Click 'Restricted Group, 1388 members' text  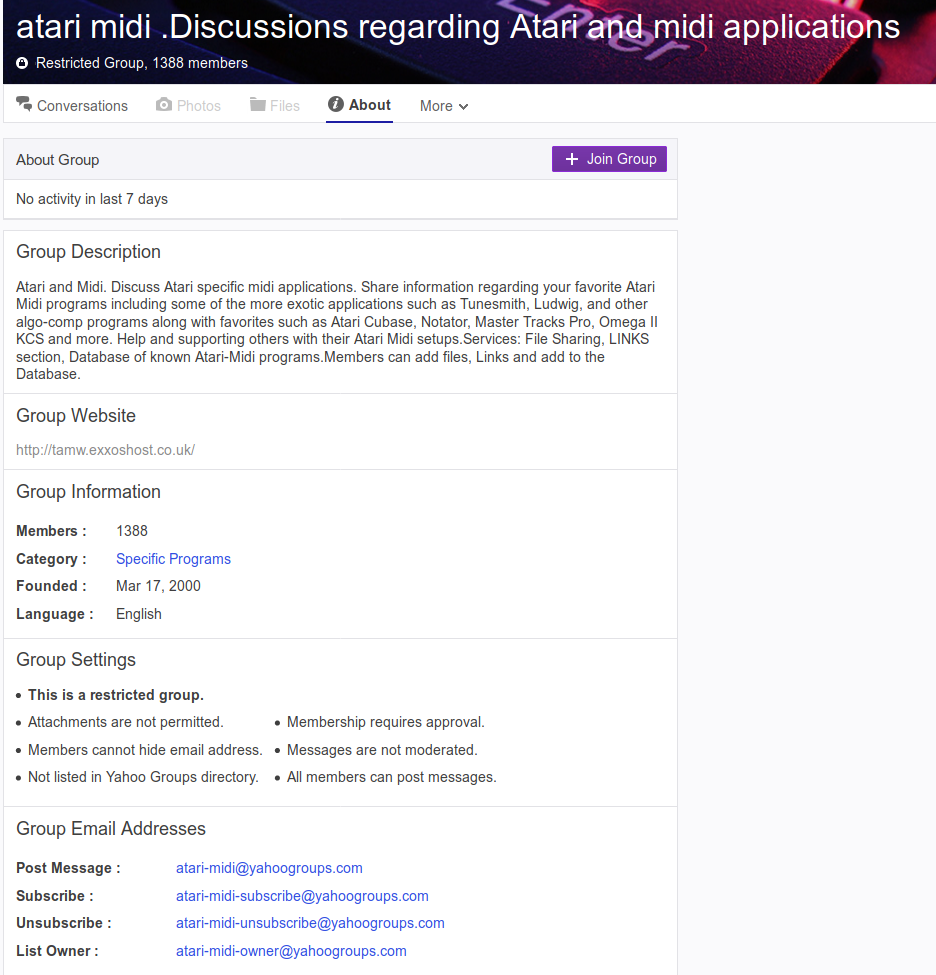click(x=142, y=63)
